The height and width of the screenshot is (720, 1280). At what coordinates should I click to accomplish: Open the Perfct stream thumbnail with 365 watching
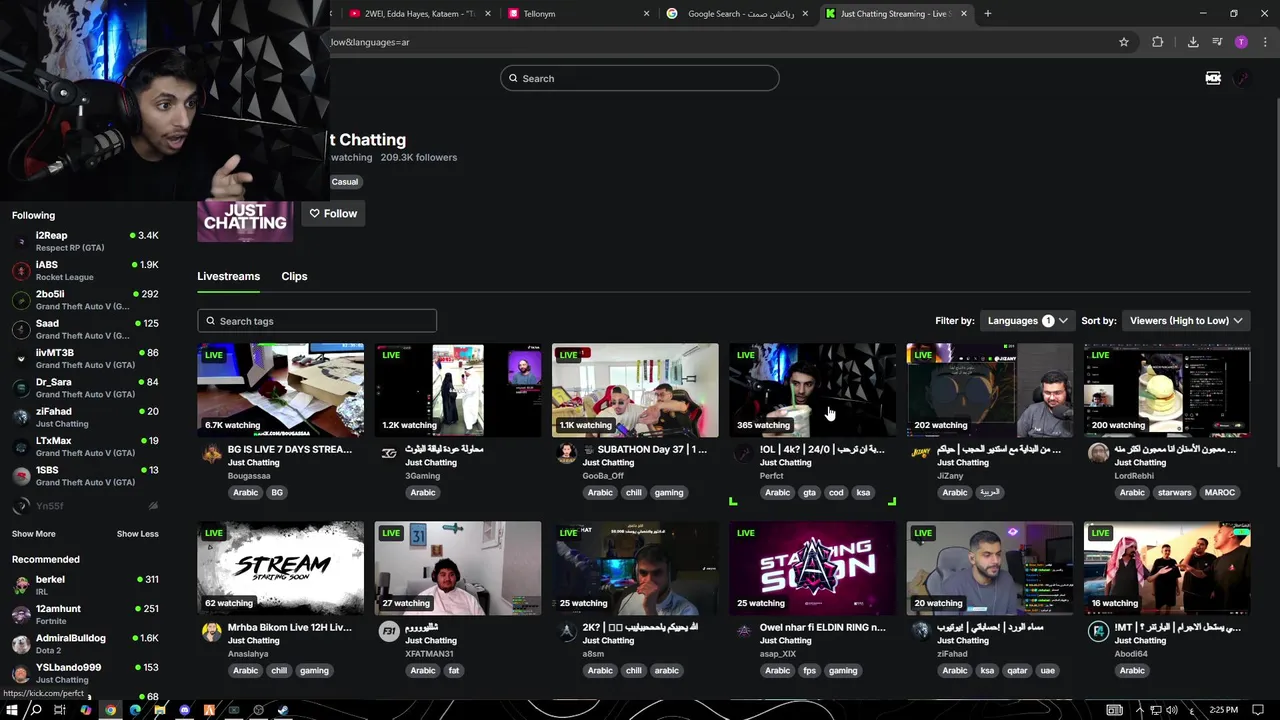click(x=812, y=390)
